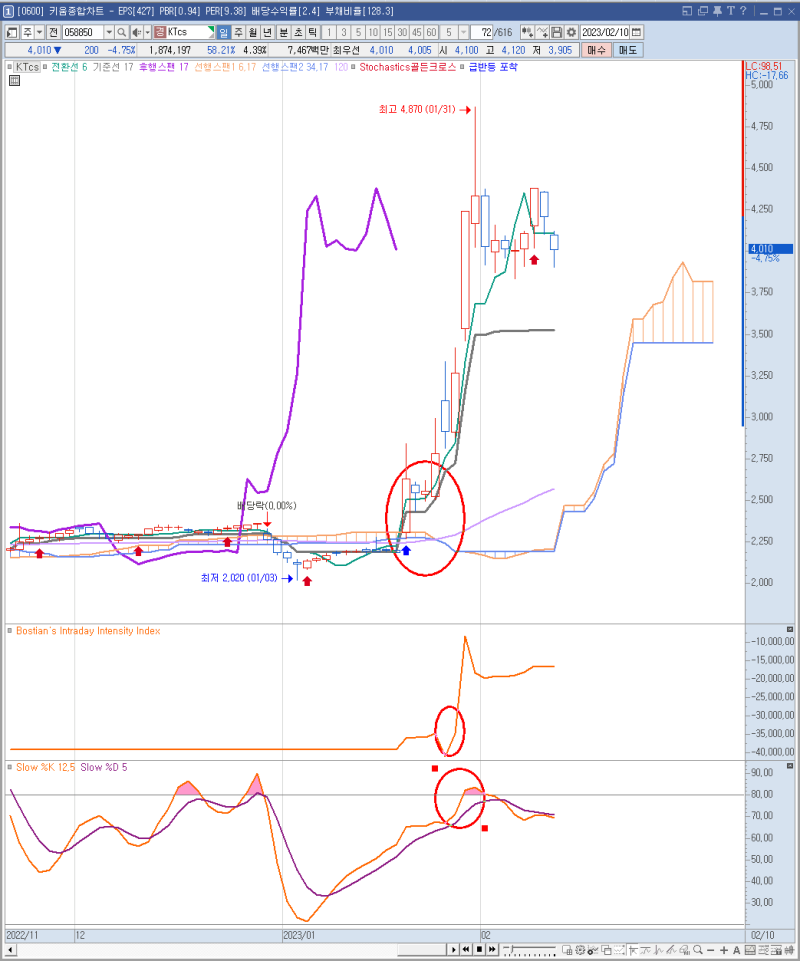Image resolution: width=800 pixels, height=961 pixels.
Task: Click the red 매수 buy button
Action: (x=598, y=50)
